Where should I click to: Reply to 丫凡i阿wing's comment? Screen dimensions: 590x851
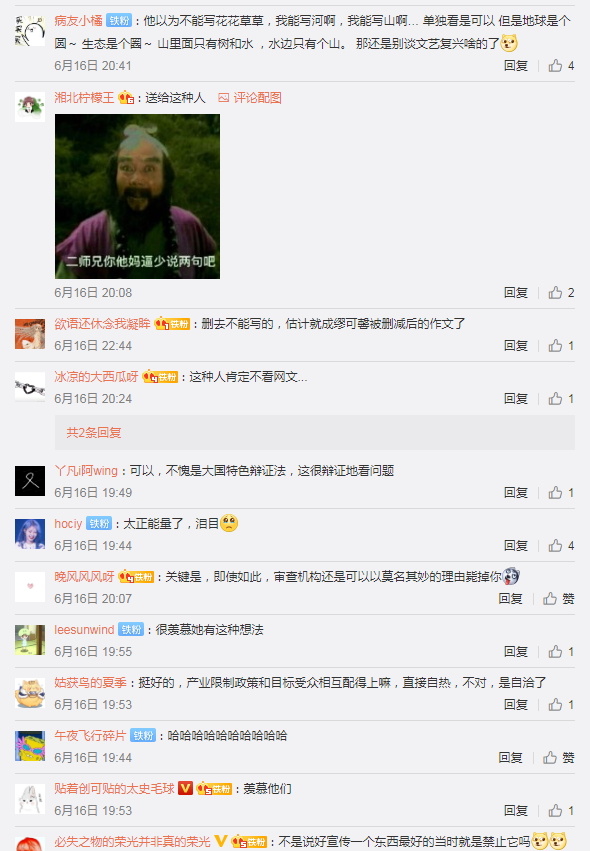coord(516,492)
